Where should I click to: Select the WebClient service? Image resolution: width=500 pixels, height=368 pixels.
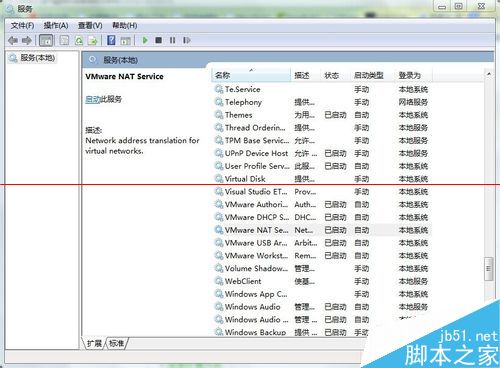(x=323, y=281)
